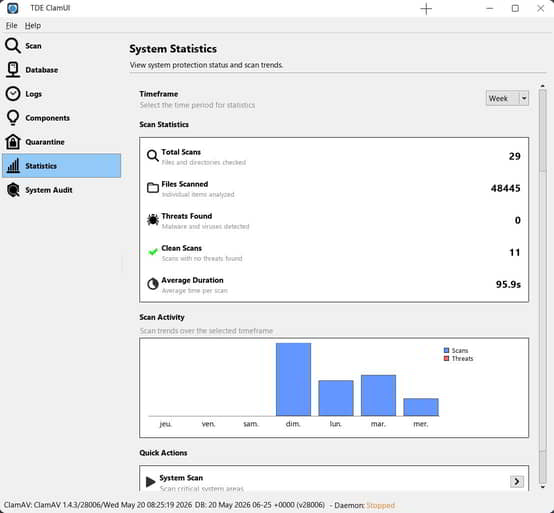The image size is (554, 513).
Task: Click the System Statistics heading
Action: tap(173, 49)
